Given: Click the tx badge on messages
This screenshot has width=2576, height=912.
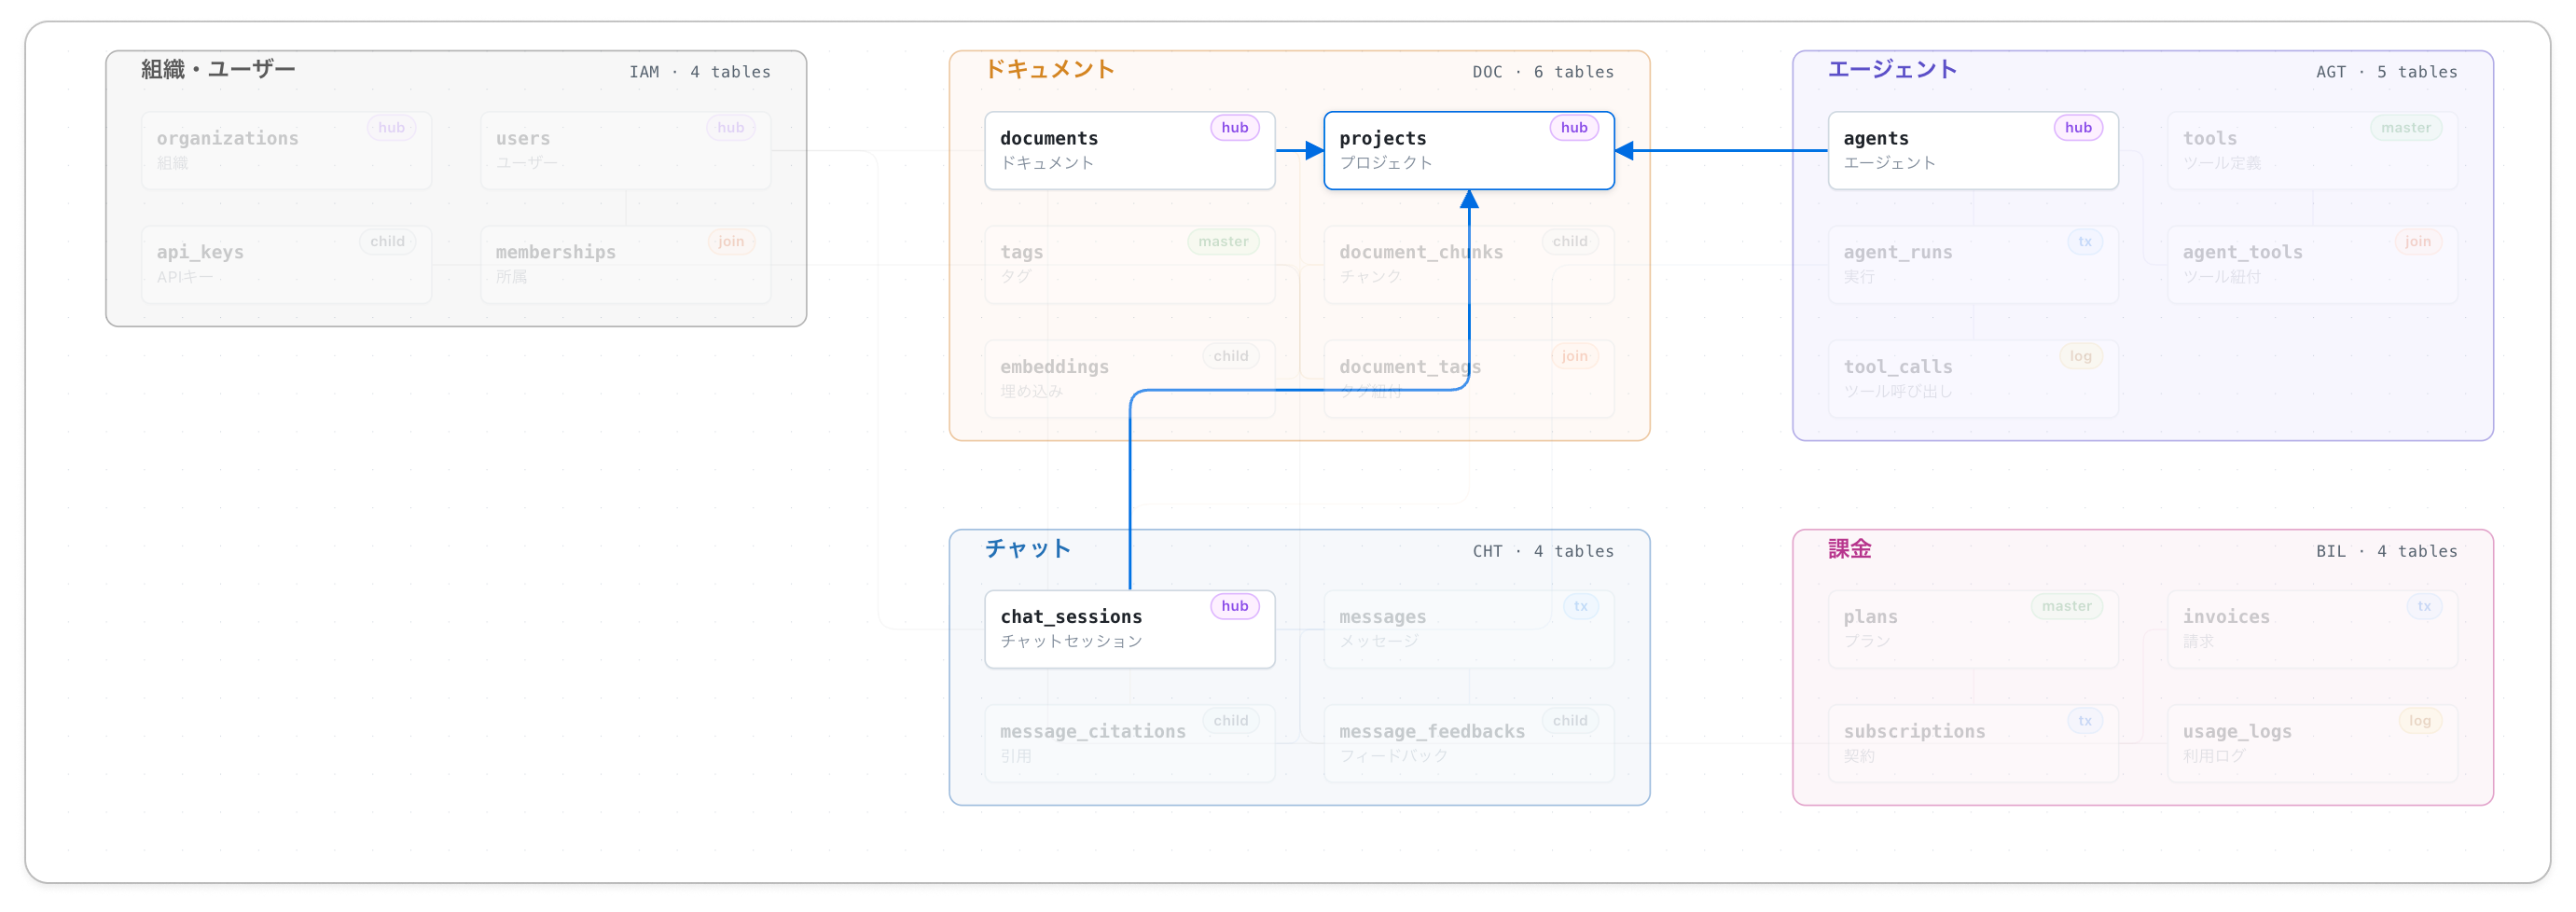Looking at the screenshot, I should (x=1580, y=606).
